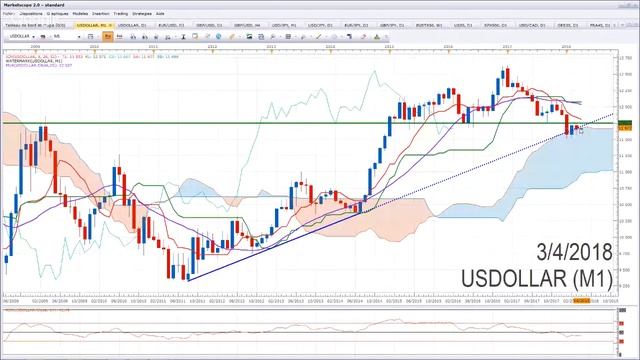Close the active USDOLLAR, M1 tab

coord(110,25)
